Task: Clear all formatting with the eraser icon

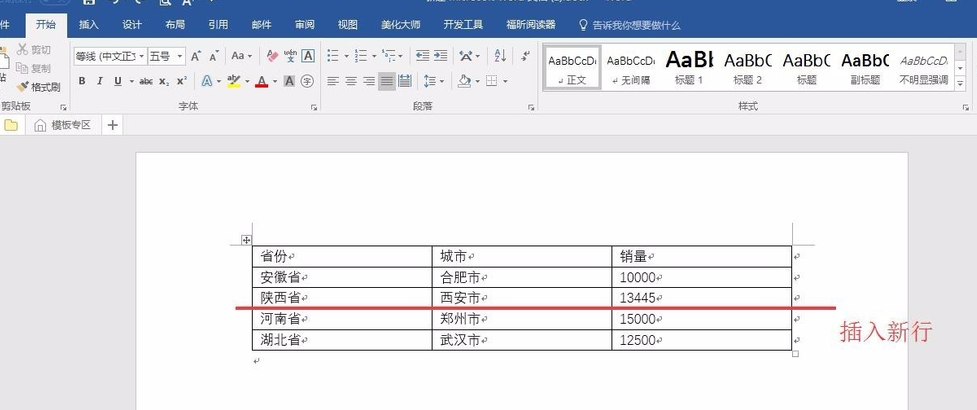Action: pyautogui.click(x=270, y=56)
